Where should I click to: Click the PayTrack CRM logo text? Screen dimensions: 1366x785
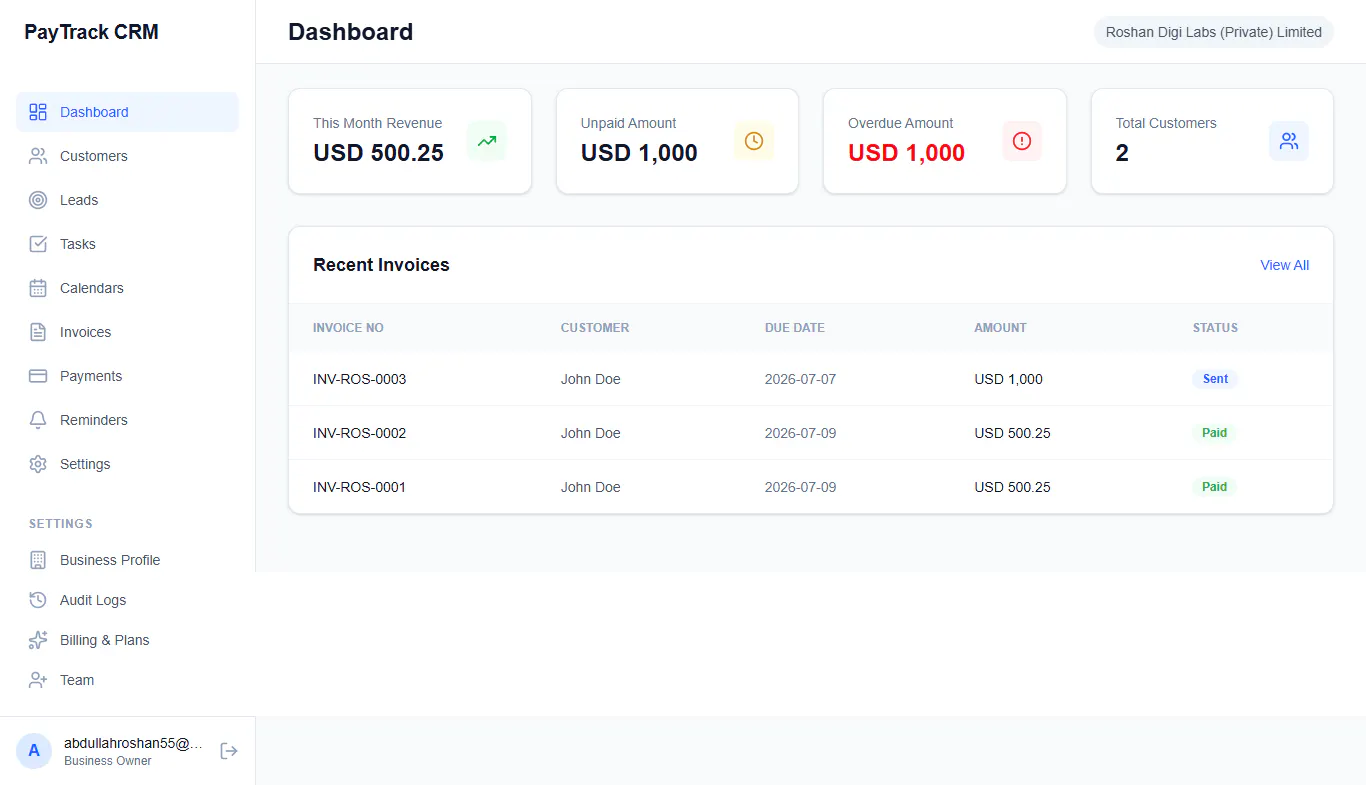click(91, 32)
